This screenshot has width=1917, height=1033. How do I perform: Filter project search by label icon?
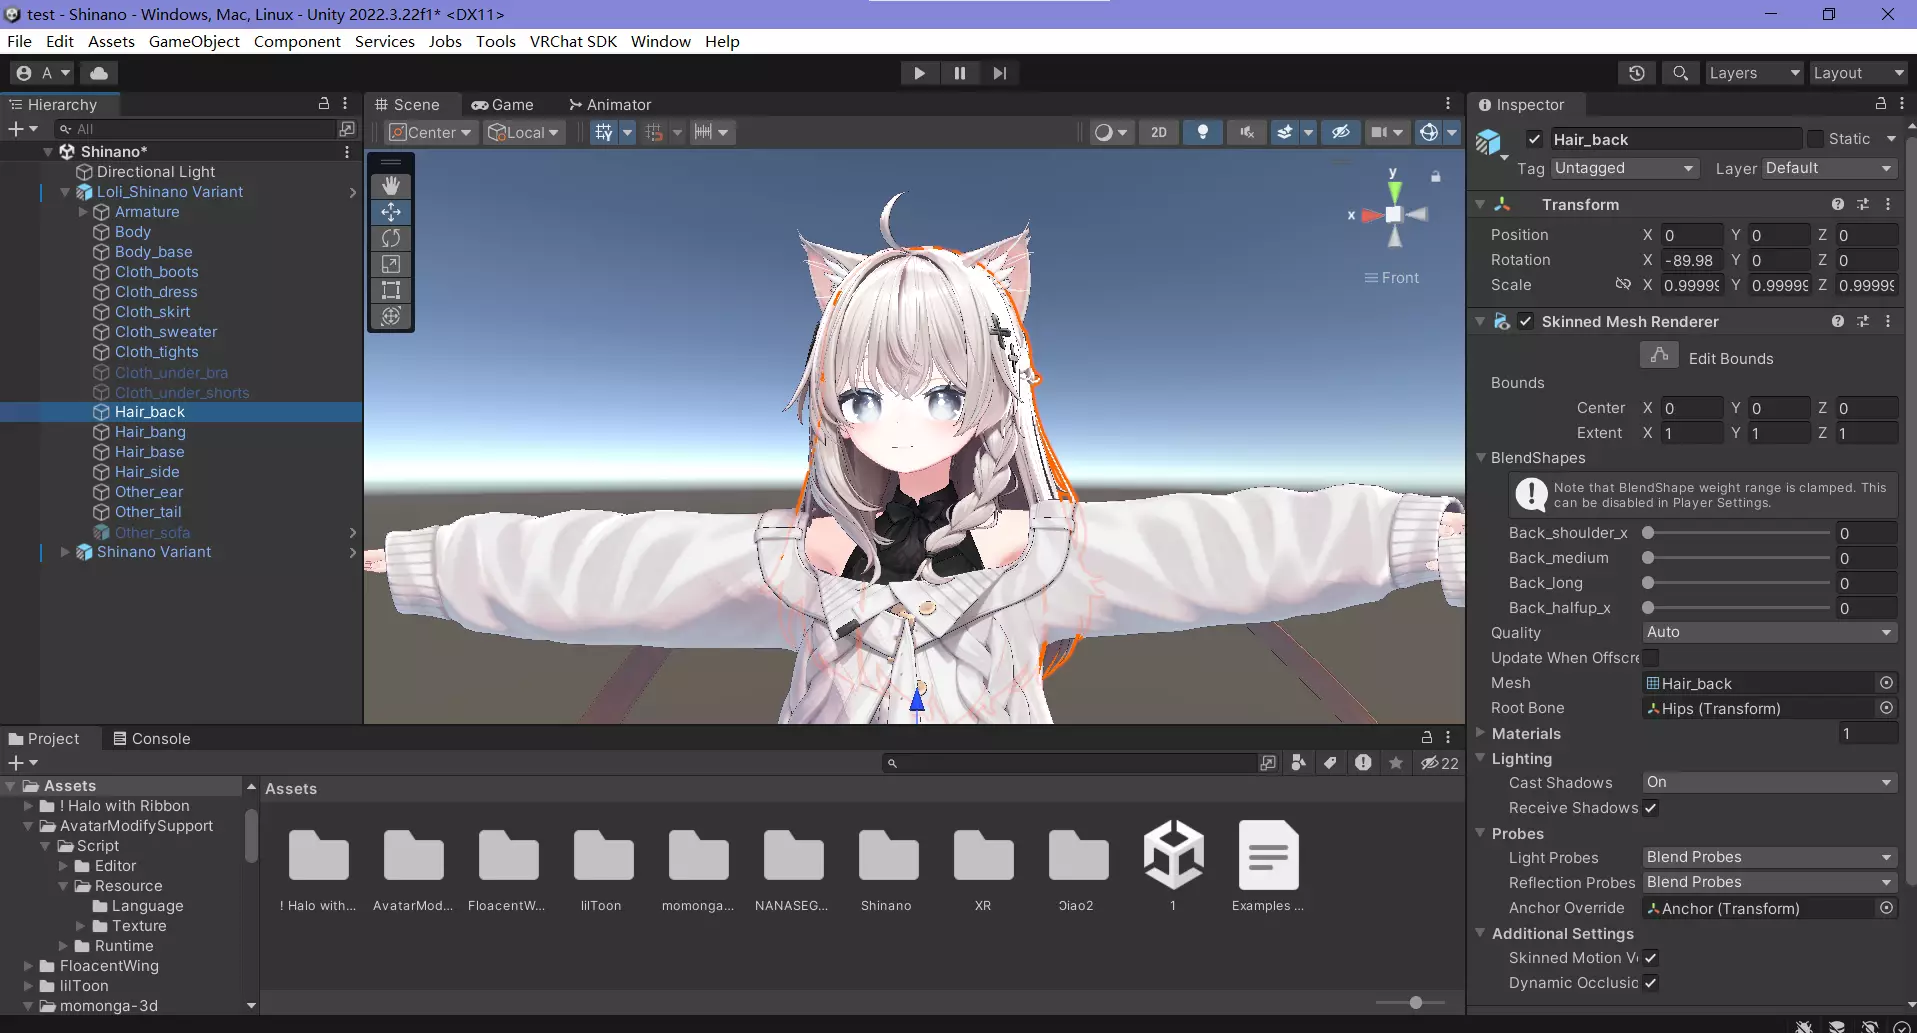(x=1330, y=763)
